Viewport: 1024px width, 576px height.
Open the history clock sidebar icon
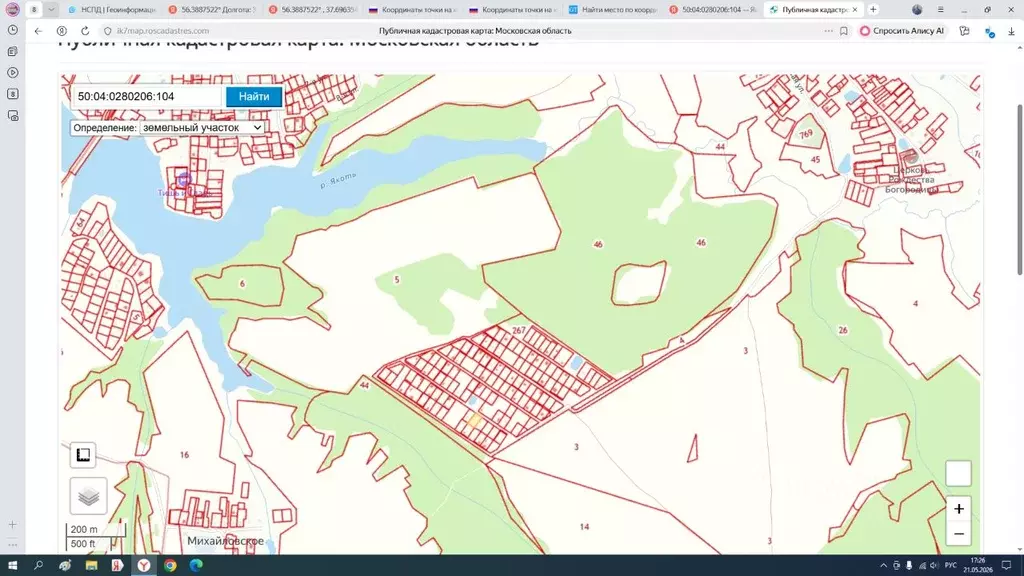click(12, 30)
